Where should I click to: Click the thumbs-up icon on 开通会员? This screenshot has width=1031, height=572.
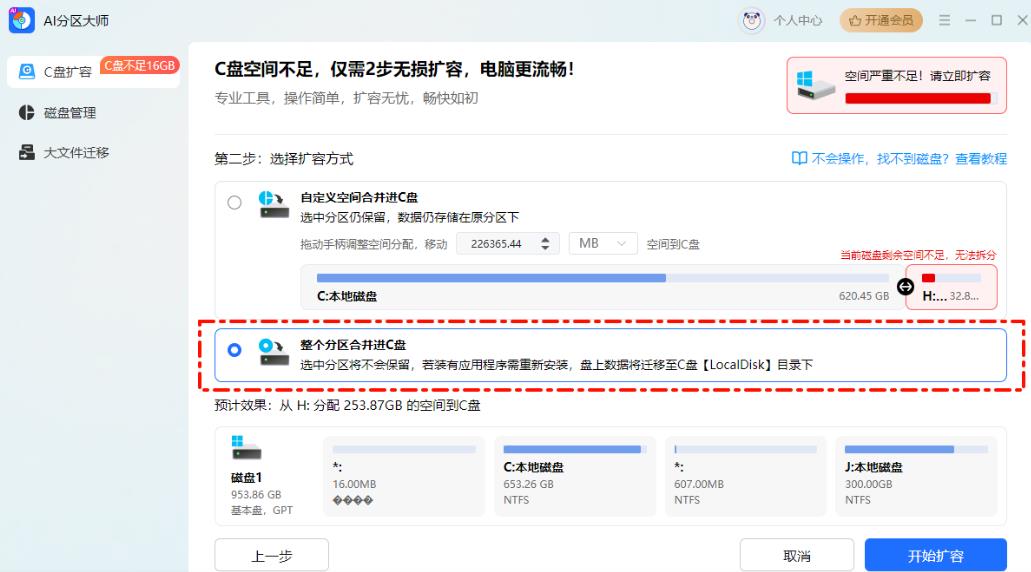(x=855, y=21)
